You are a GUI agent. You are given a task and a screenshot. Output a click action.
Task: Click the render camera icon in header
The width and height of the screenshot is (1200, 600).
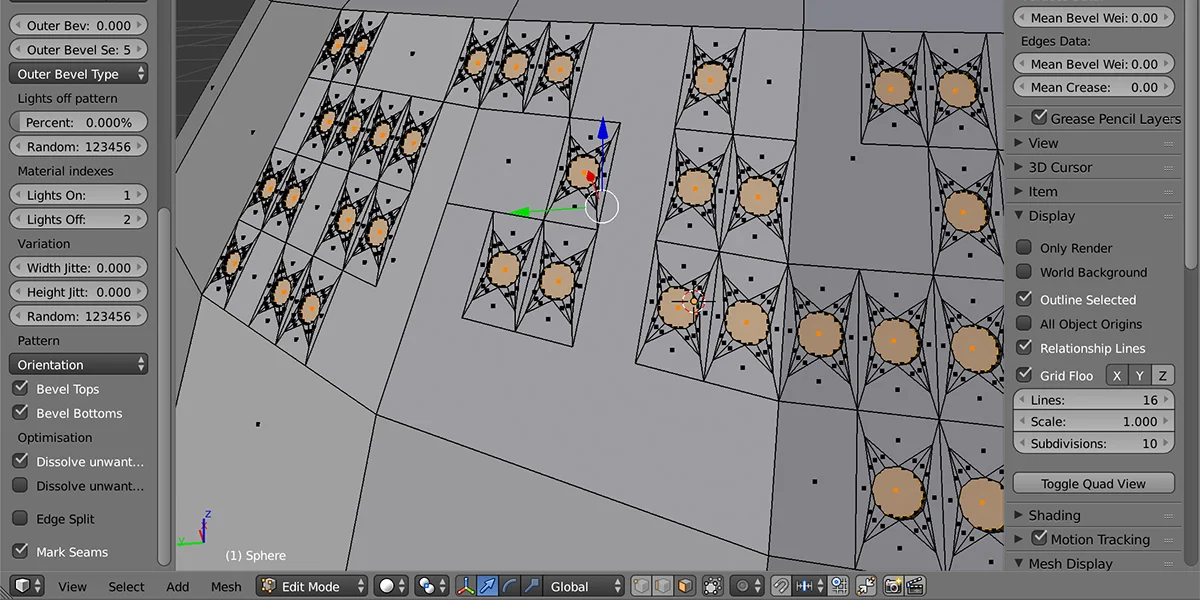tap(895, 585)
